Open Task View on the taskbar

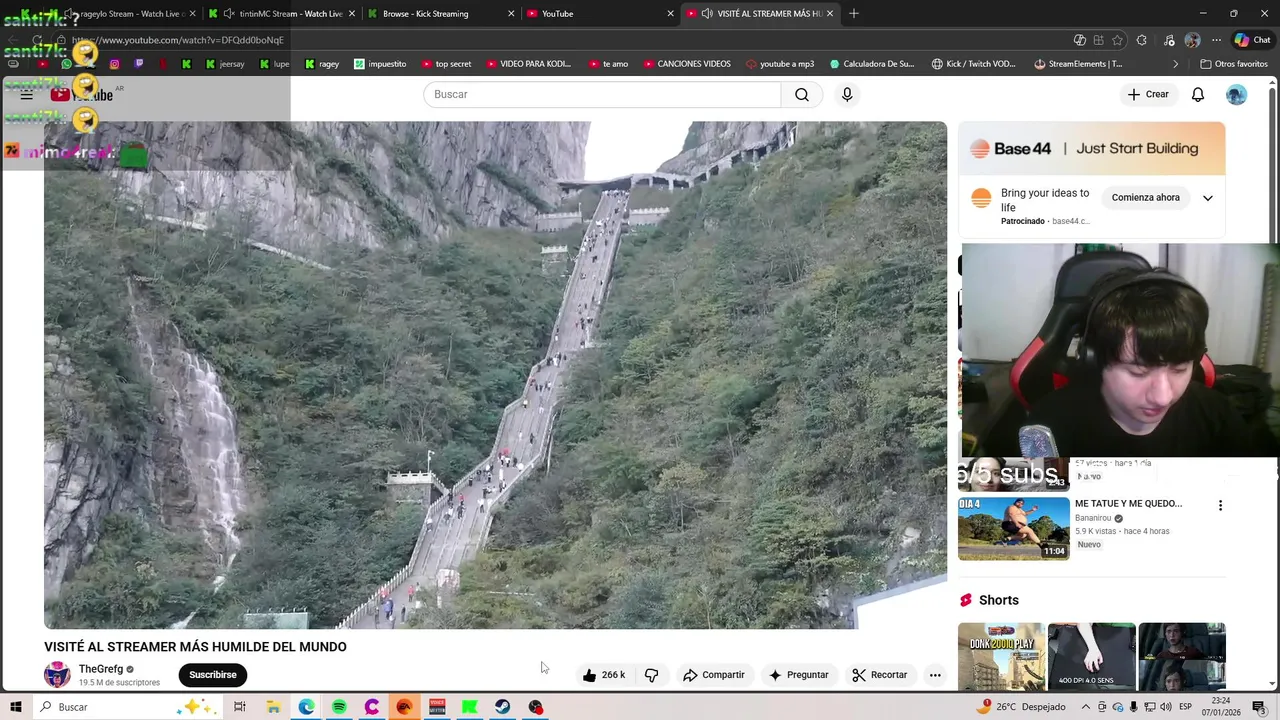240,707
